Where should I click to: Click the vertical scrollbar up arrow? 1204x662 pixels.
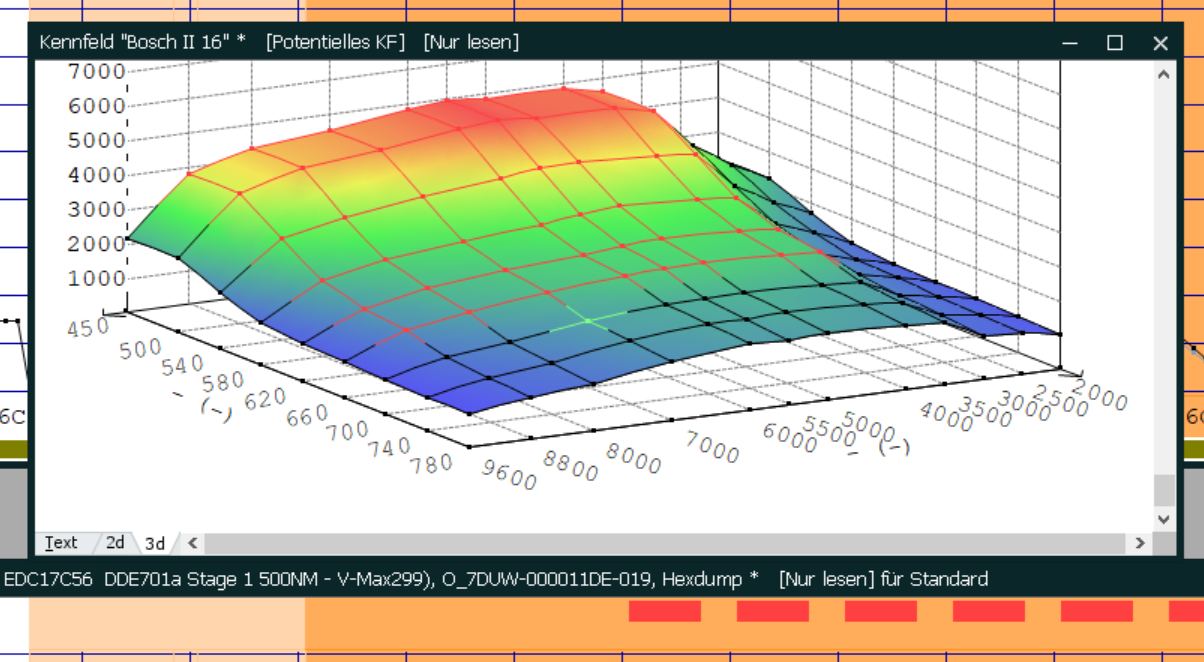1163,75
